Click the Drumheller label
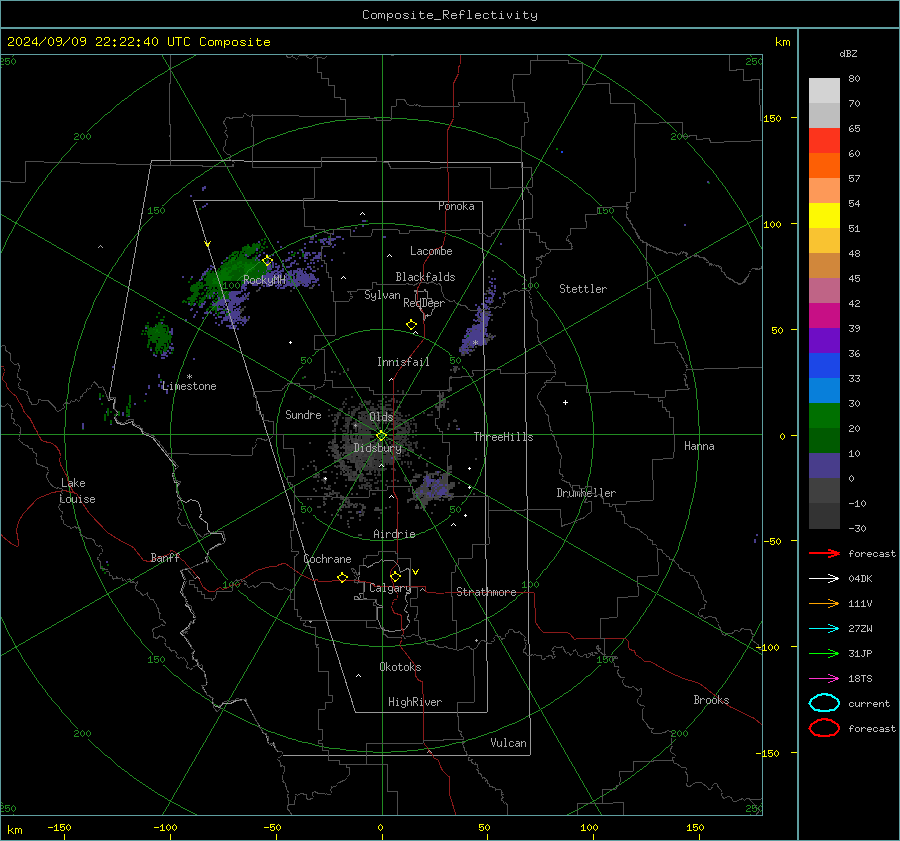 pos(586,493)
